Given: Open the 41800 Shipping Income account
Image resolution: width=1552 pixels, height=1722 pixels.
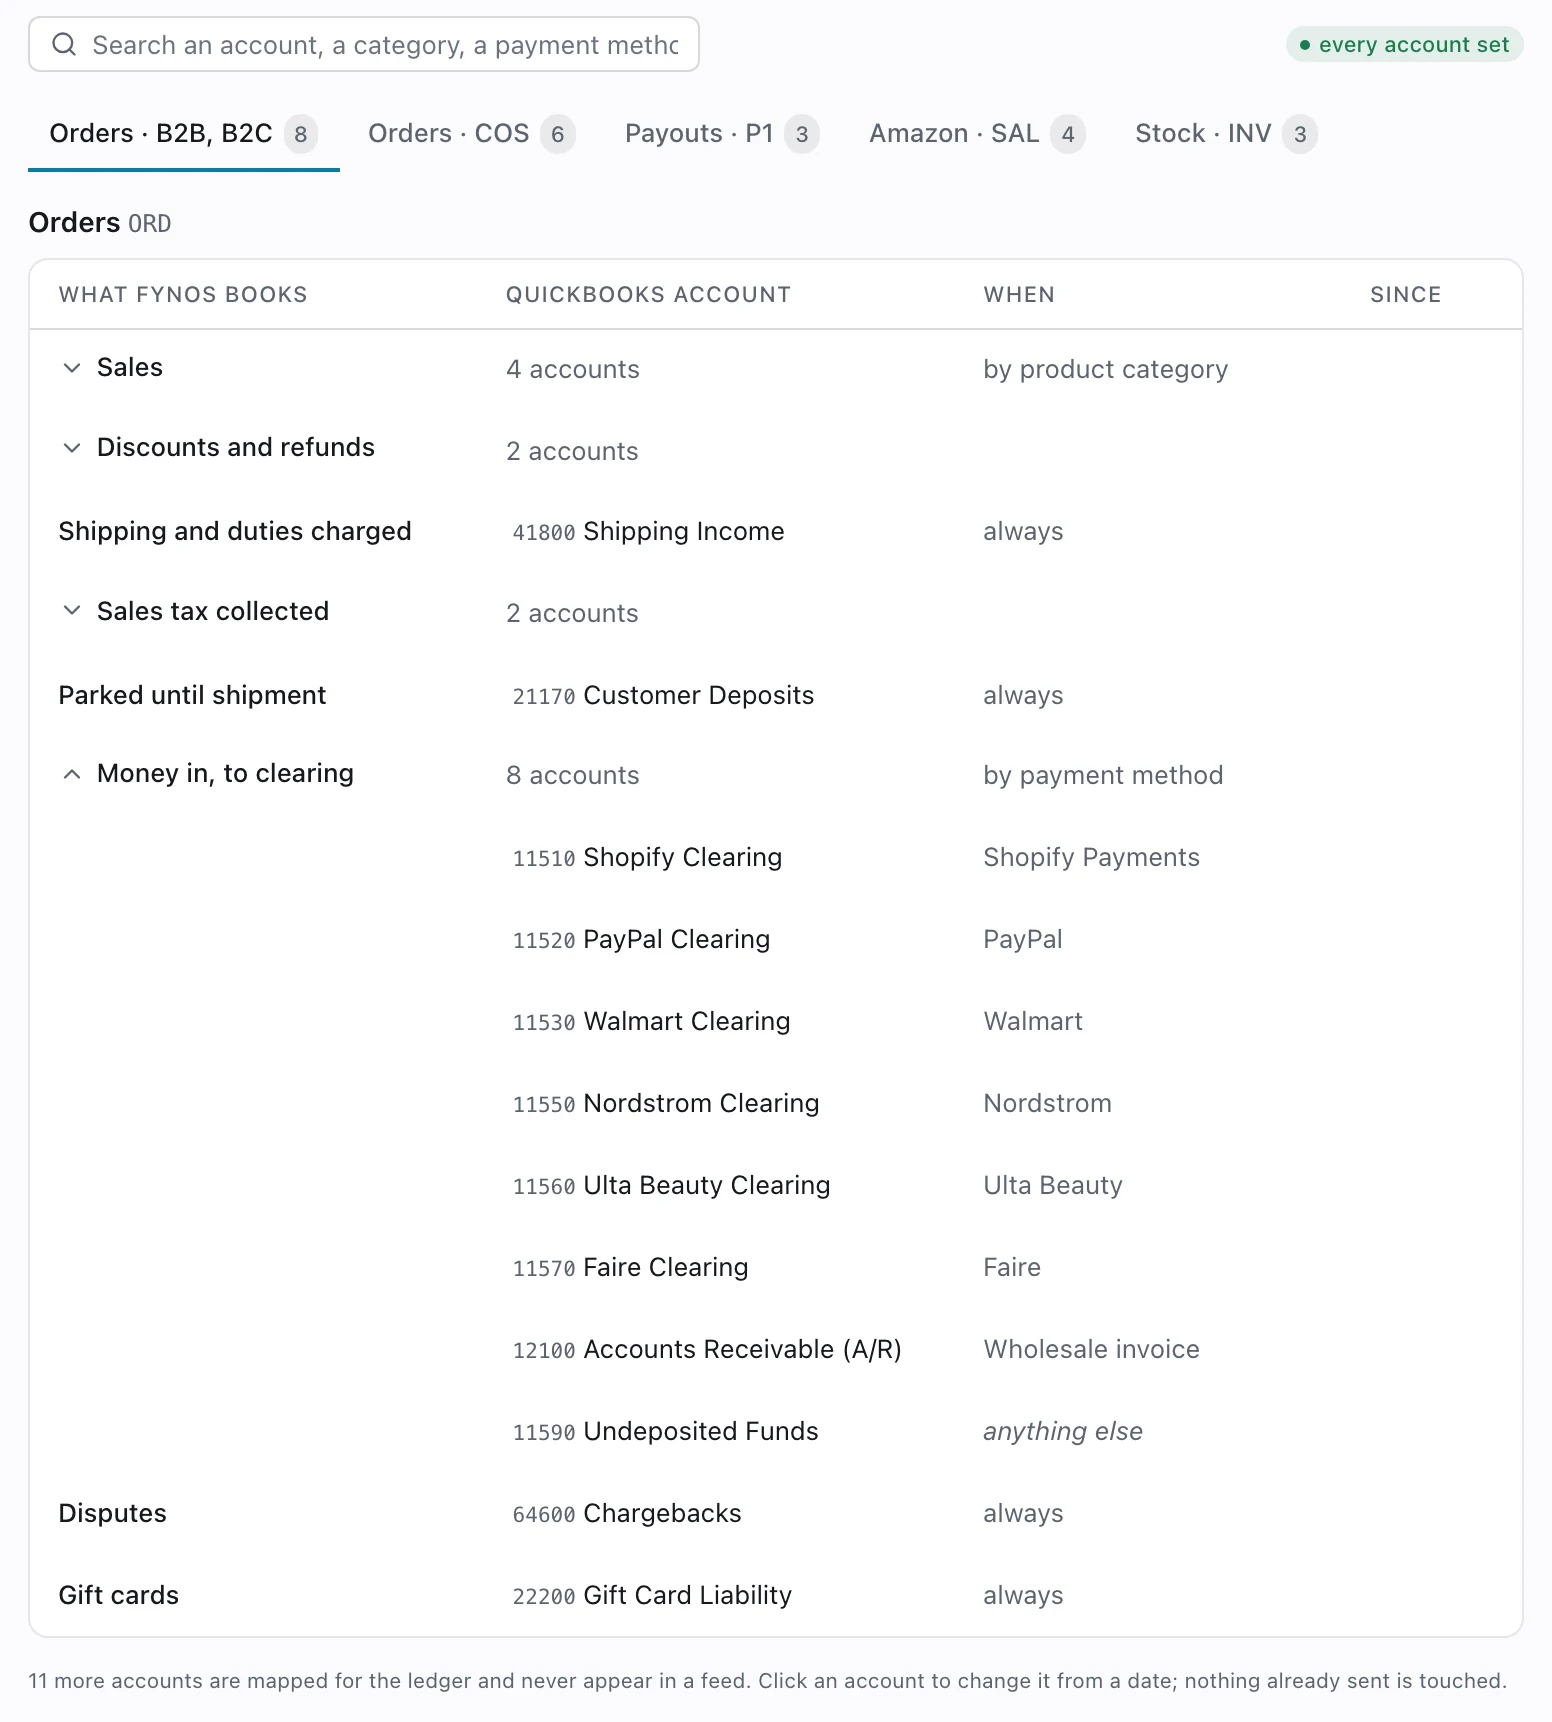Looking at the screenshot, I should 648,531.
